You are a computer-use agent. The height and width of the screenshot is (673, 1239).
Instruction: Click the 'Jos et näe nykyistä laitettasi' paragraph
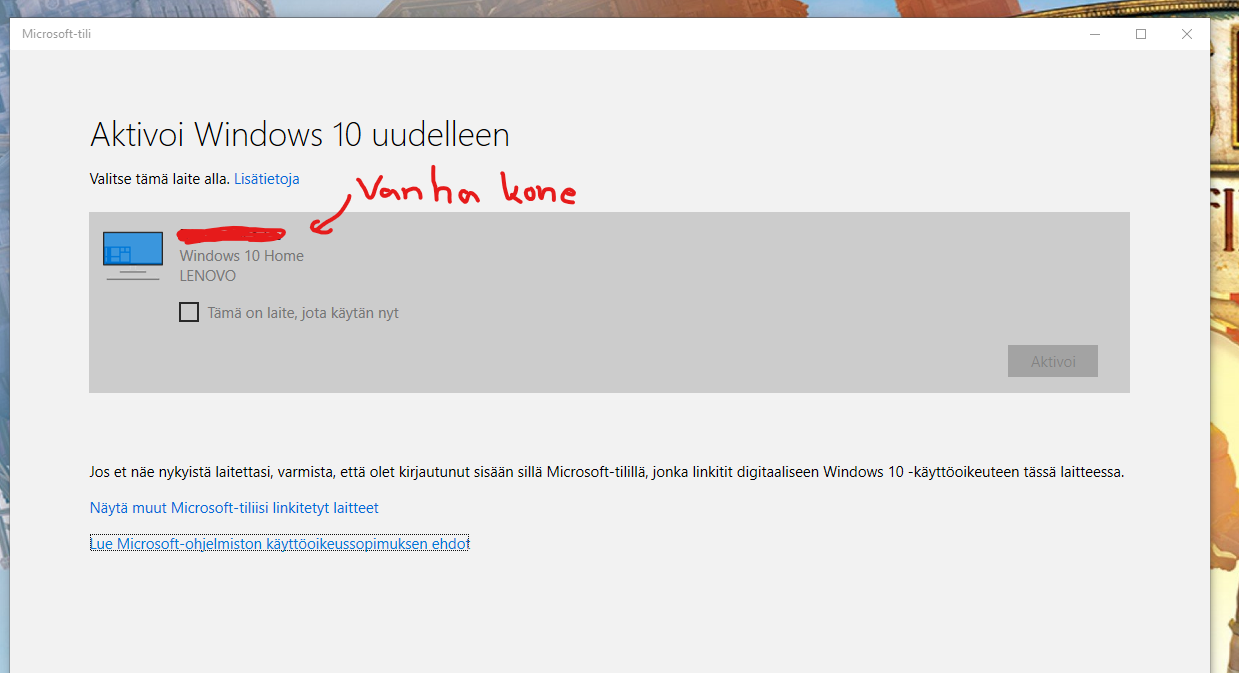point(607,472)
